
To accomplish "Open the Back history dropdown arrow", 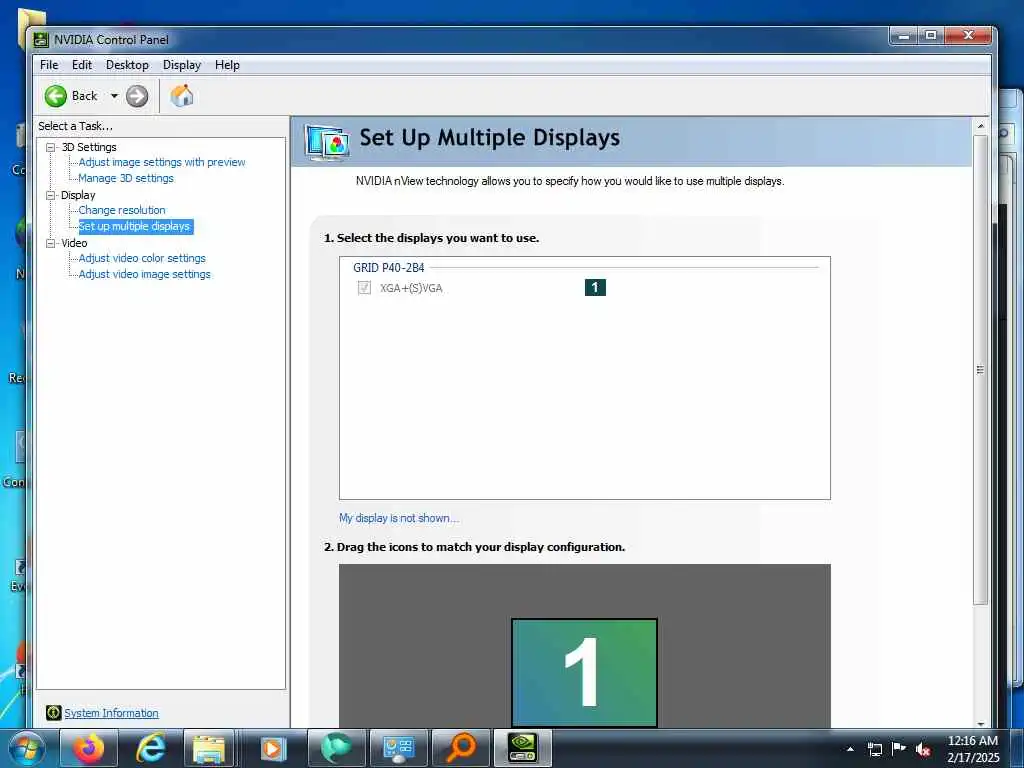I will point(114,96).
